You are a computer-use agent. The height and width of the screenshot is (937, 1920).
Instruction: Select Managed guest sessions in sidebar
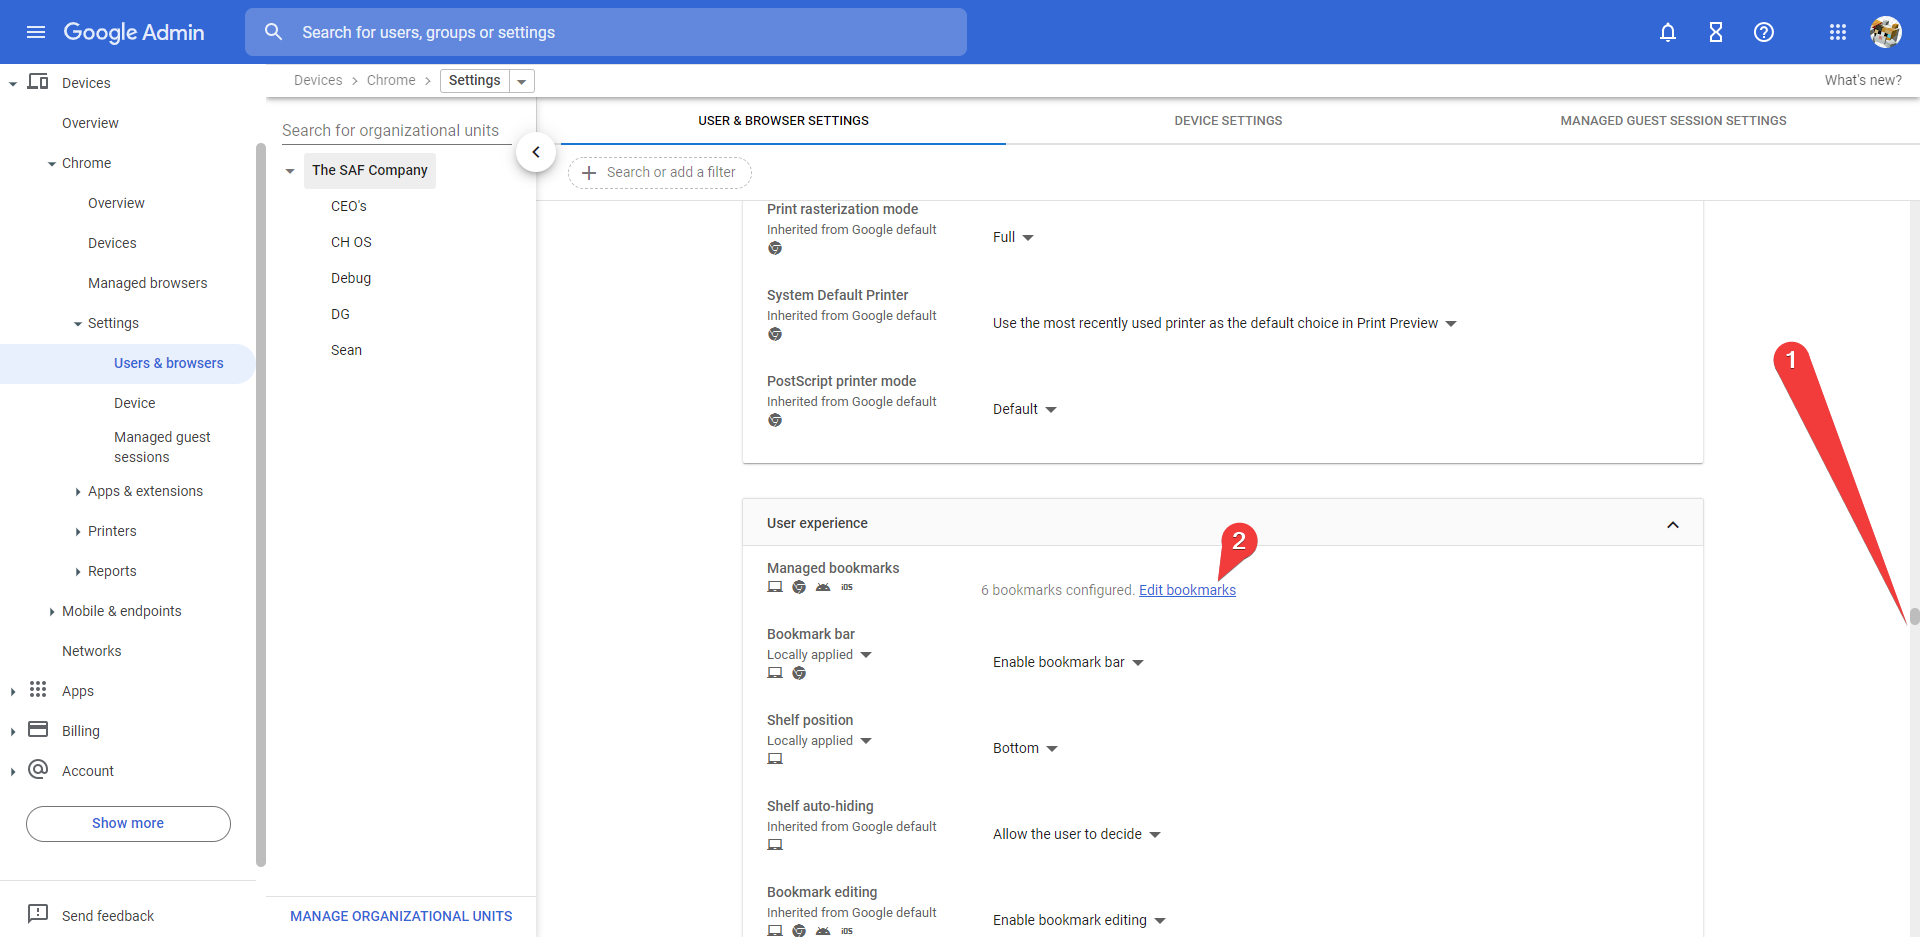(162, 447)
